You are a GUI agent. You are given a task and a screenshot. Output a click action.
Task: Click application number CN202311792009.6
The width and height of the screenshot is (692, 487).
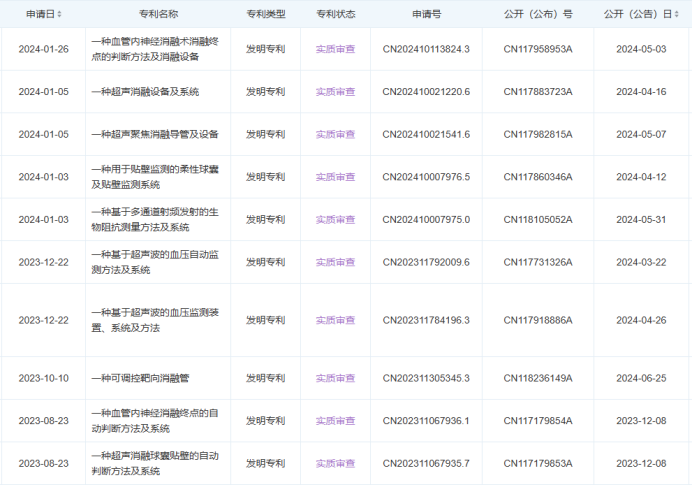point(426,263)
